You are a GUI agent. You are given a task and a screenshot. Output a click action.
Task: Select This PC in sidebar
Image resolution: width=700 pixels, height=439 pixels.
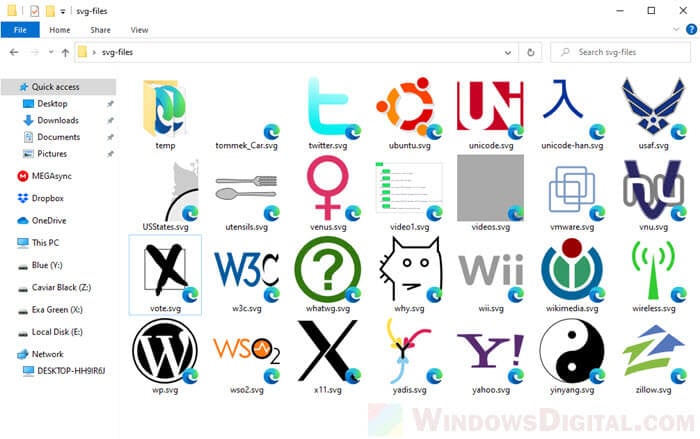point(45,243)
